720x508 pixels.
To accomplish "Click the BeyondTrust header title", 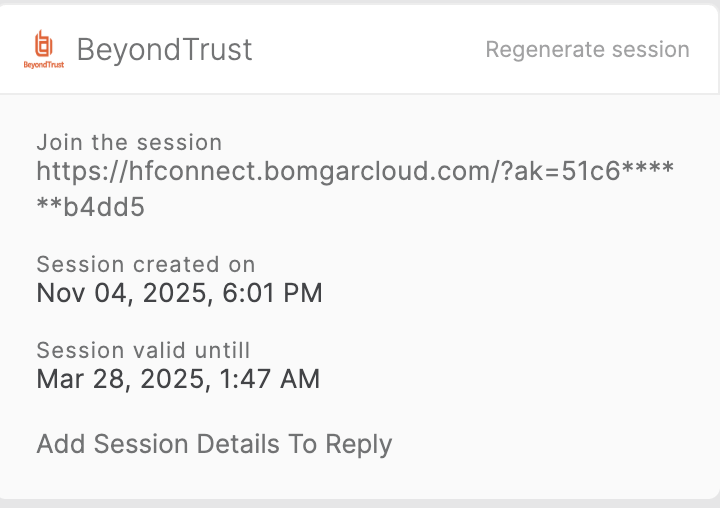I will [x=164, y=49].
